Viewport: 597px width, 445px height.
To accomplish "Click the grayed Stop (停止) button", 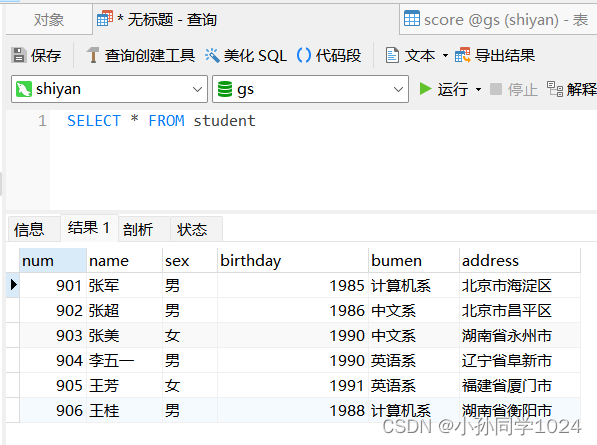I will coord(514,89).
